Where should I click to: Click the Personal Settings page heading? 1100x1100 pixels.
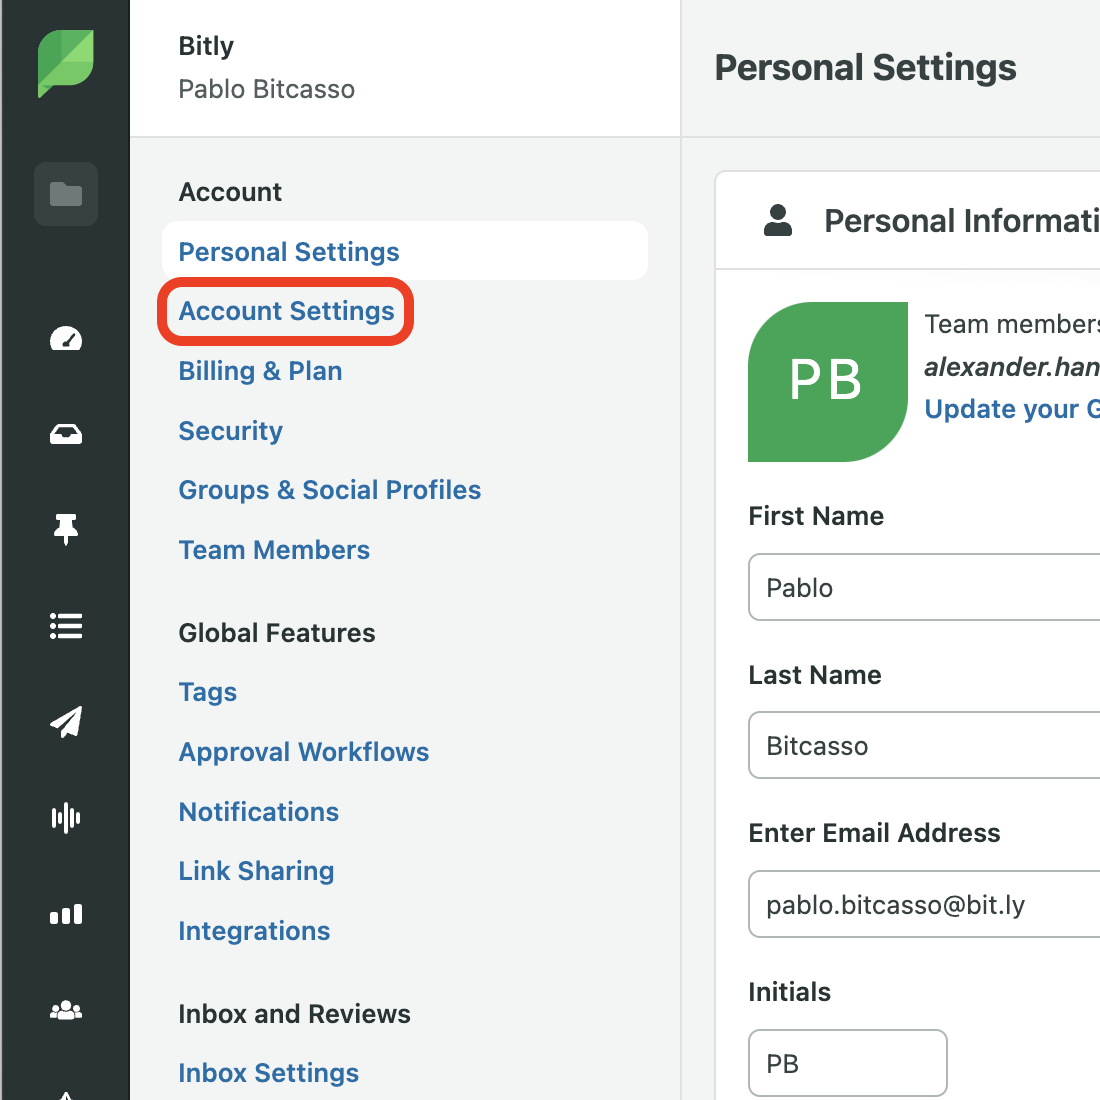coord(865,67)
